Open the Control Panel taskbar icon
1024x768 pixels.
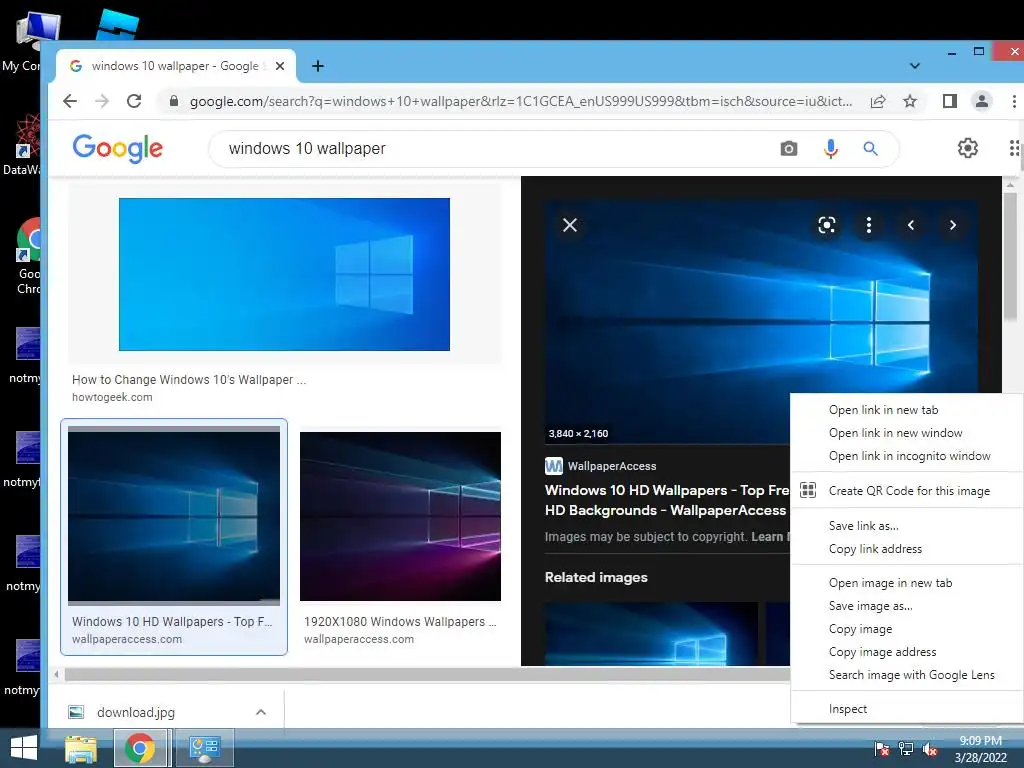pos(204,748)
